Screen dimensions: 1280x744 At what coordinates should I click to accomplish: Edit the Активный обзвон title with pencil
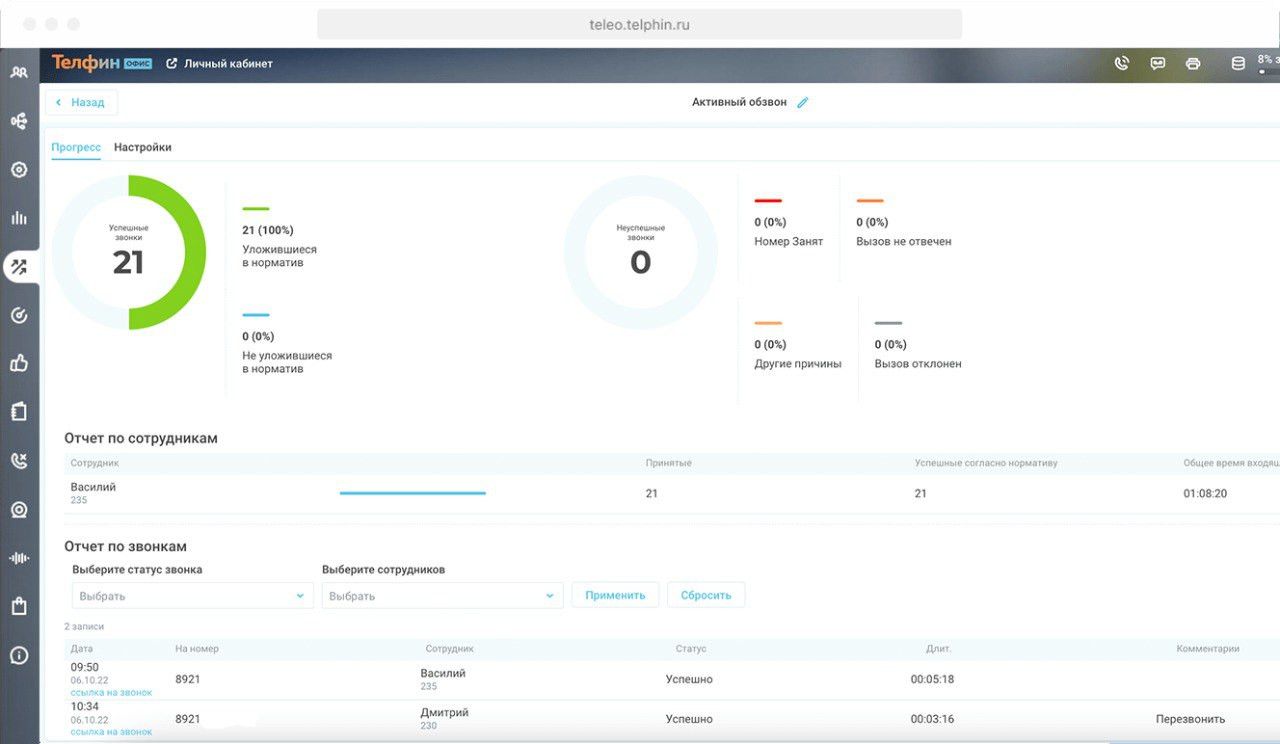point(802,102)
